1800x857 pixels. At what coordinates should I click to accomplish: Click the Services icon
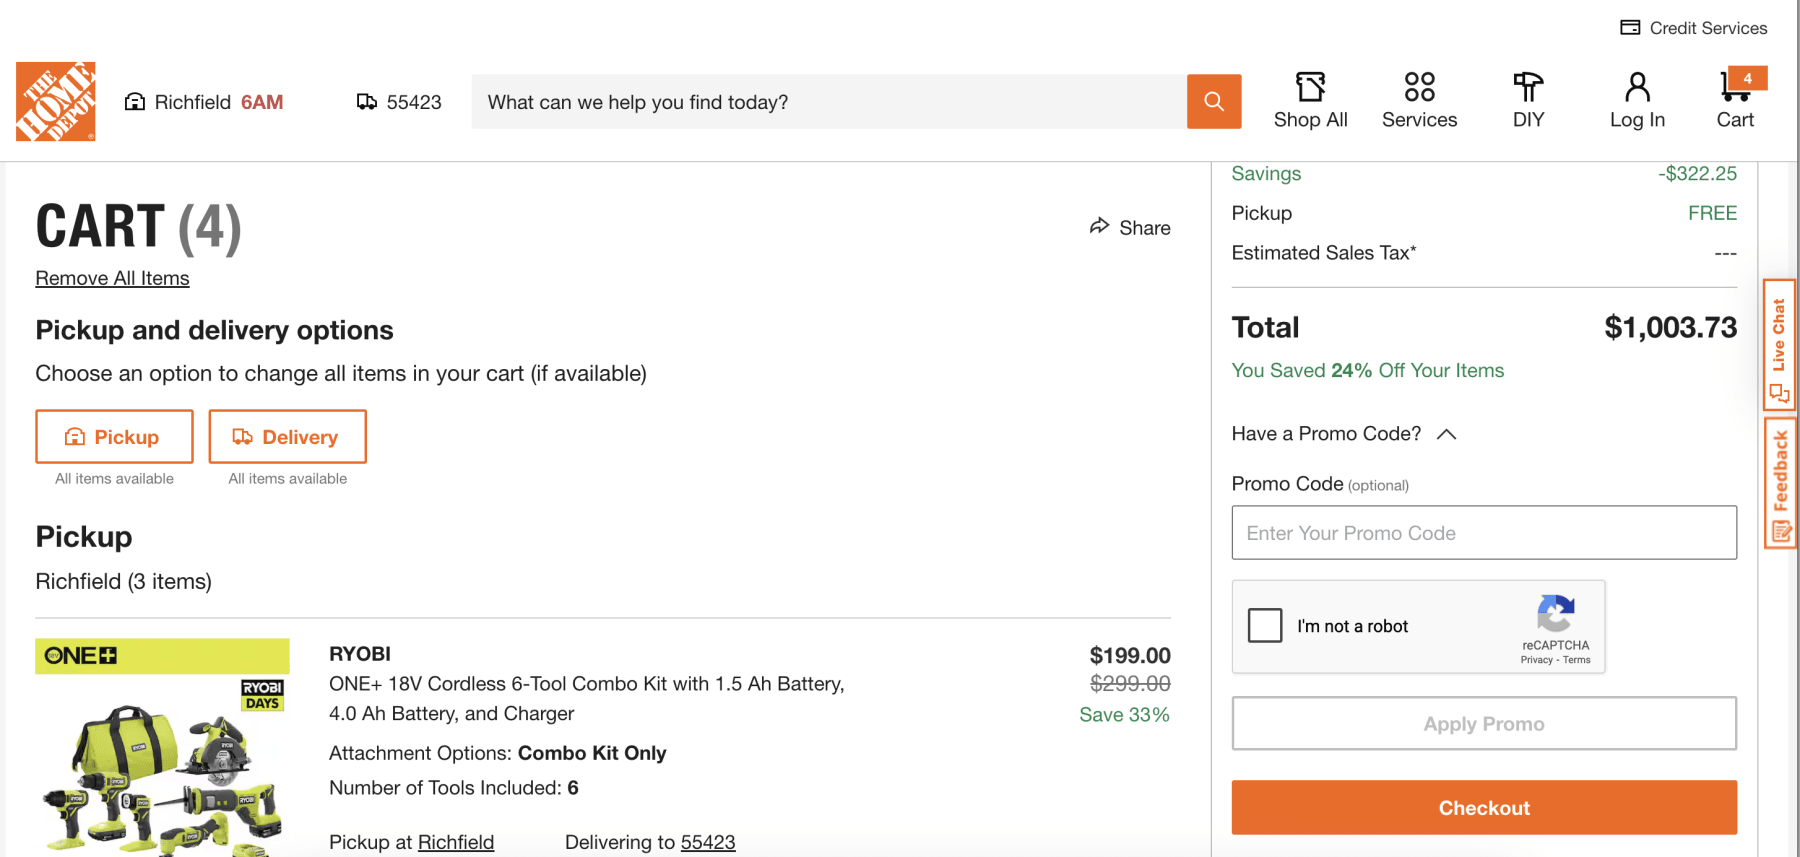click(x=1419, y=88)
